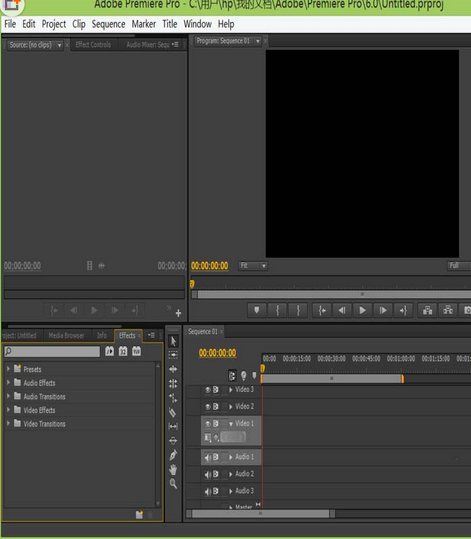Go to In point in Program monitor
Image resolution: width=471 pixels, height=539 pixels.
pyautogui.click(x=322, y=310)
